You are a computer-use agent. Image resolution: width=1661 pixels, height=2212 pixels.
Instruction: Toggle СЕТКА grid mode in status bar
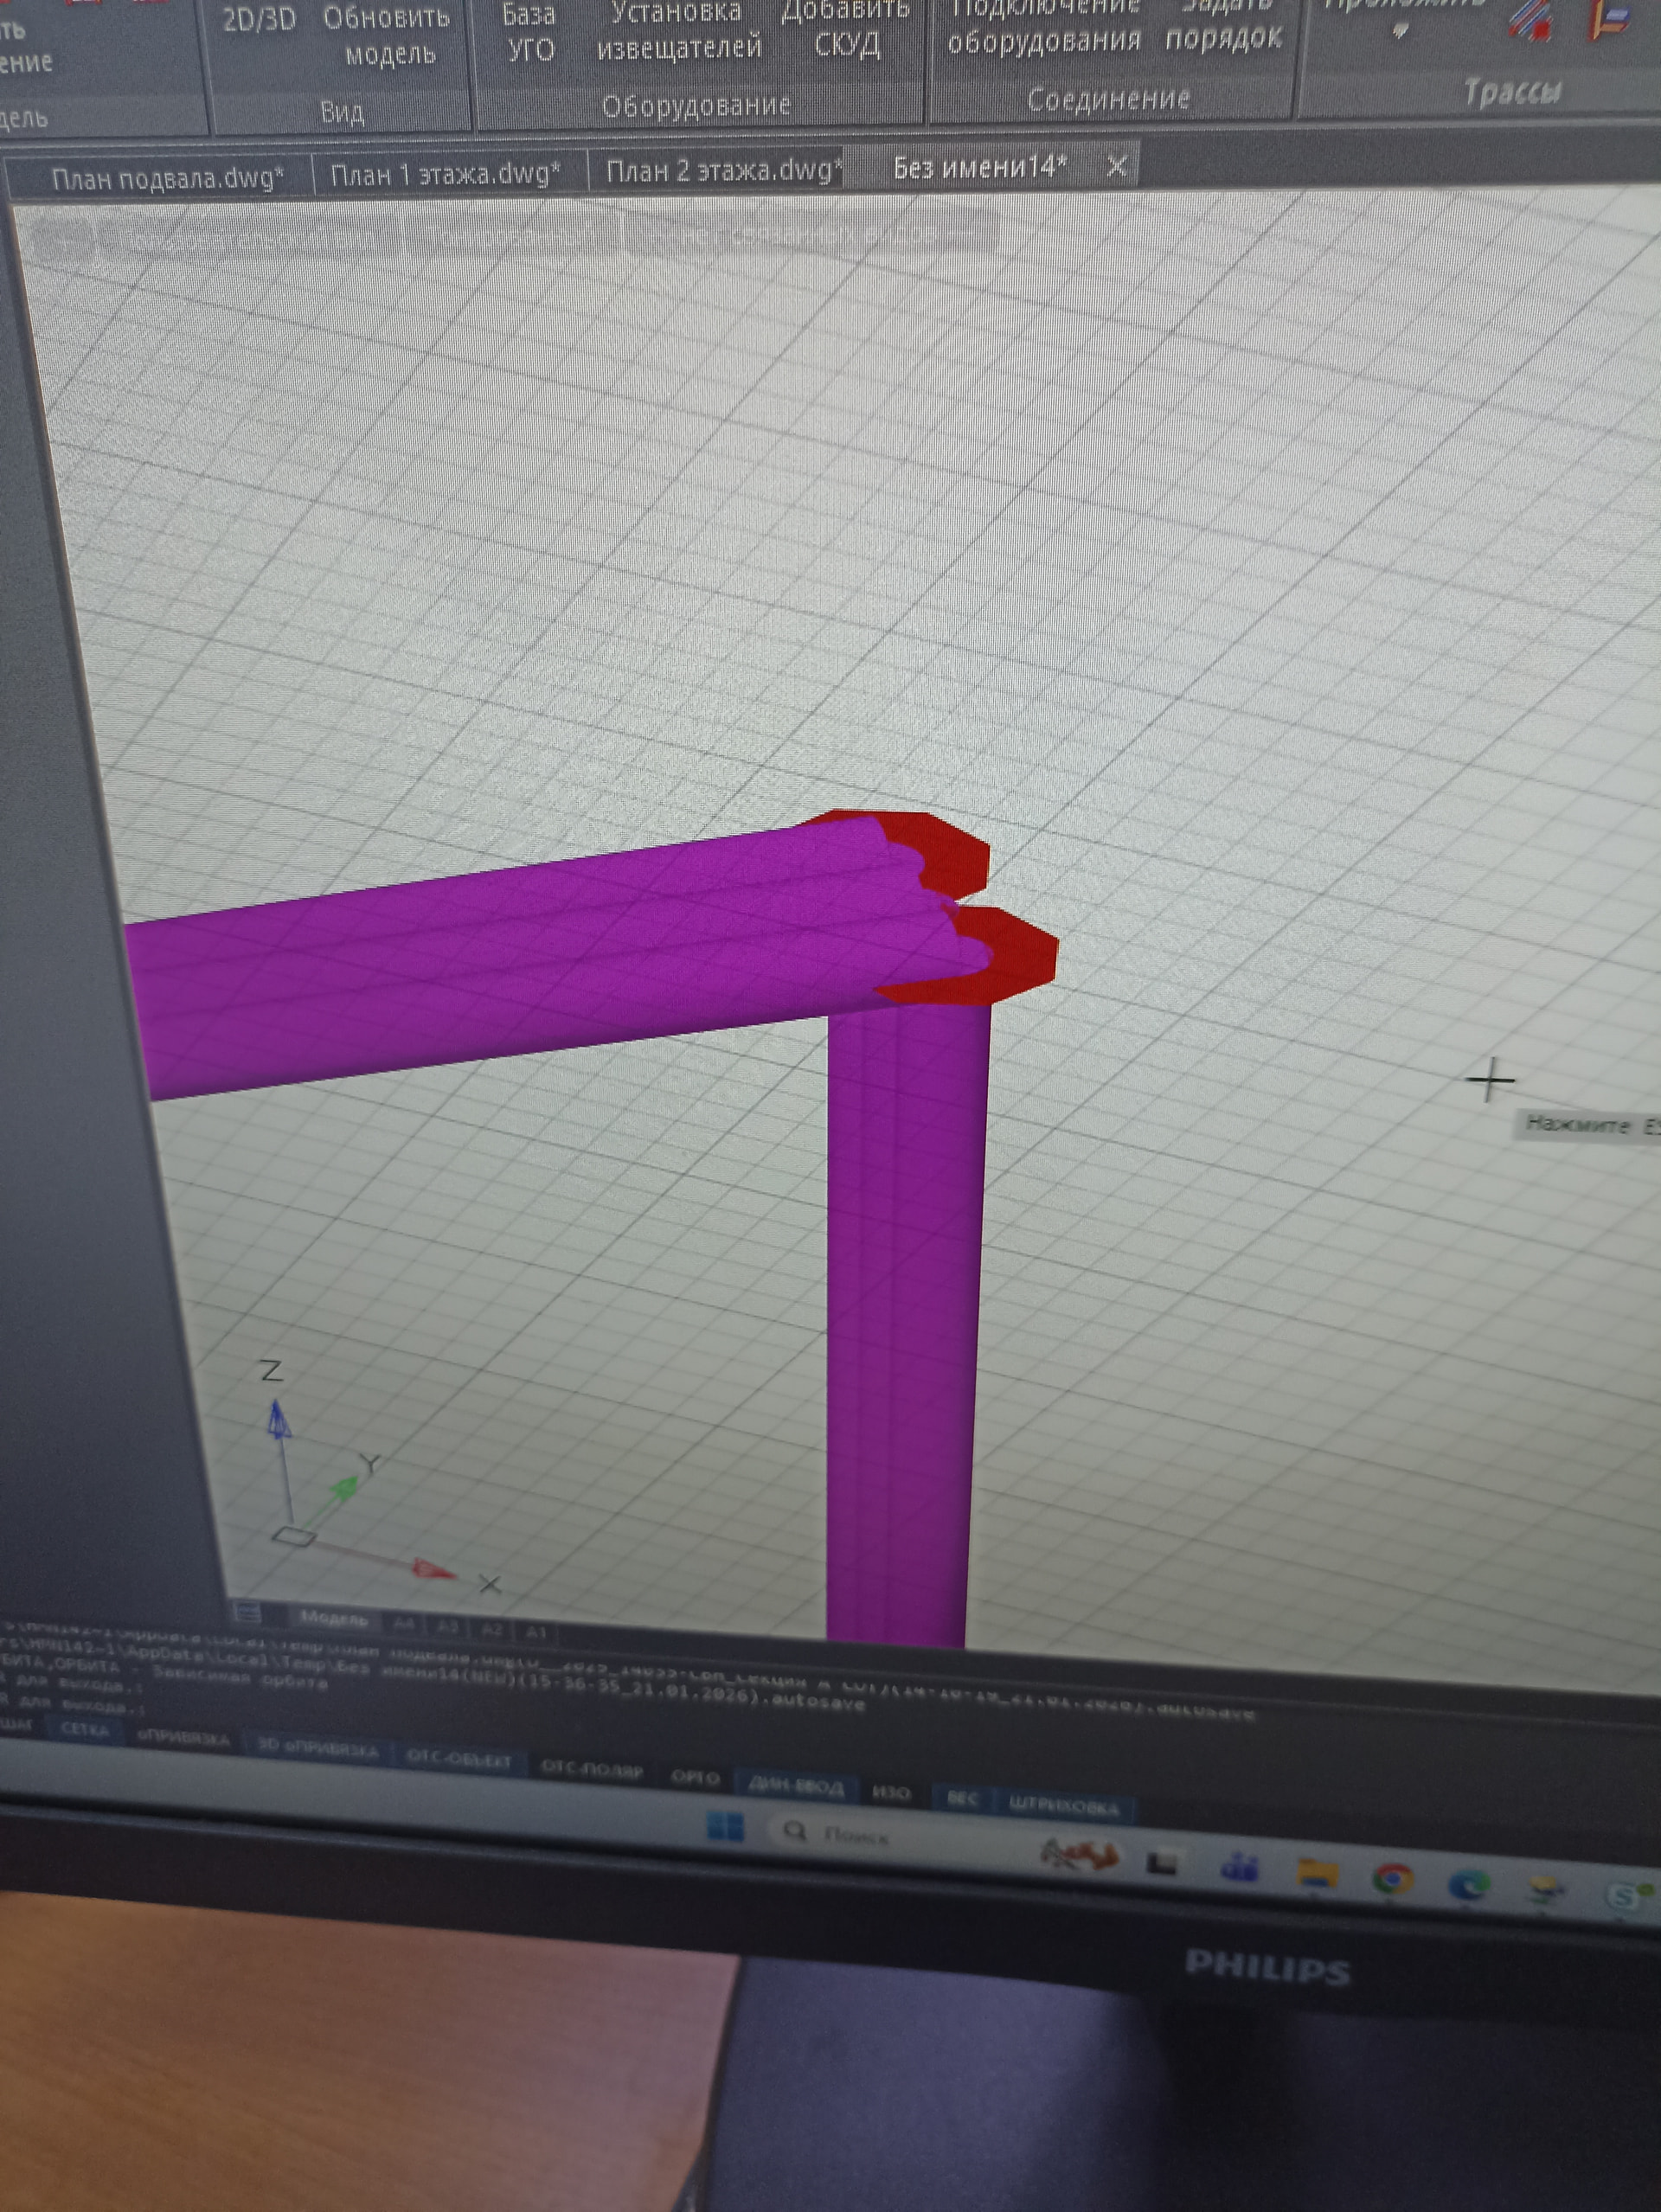click(85, 1728)
